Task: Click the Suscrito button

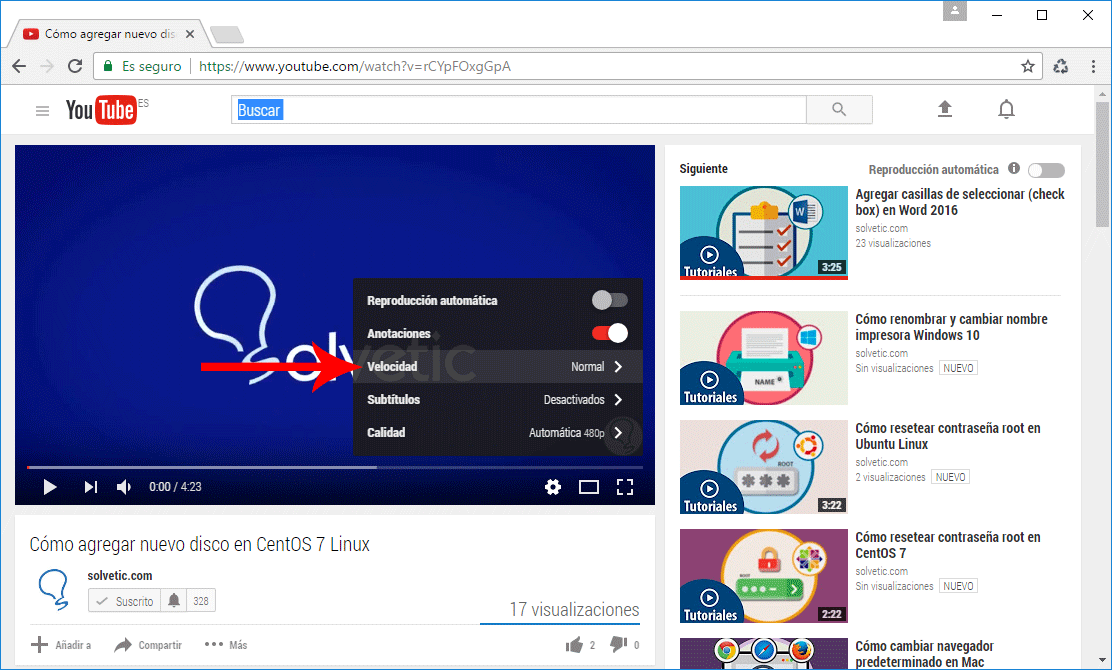Action: pos(125,601)
